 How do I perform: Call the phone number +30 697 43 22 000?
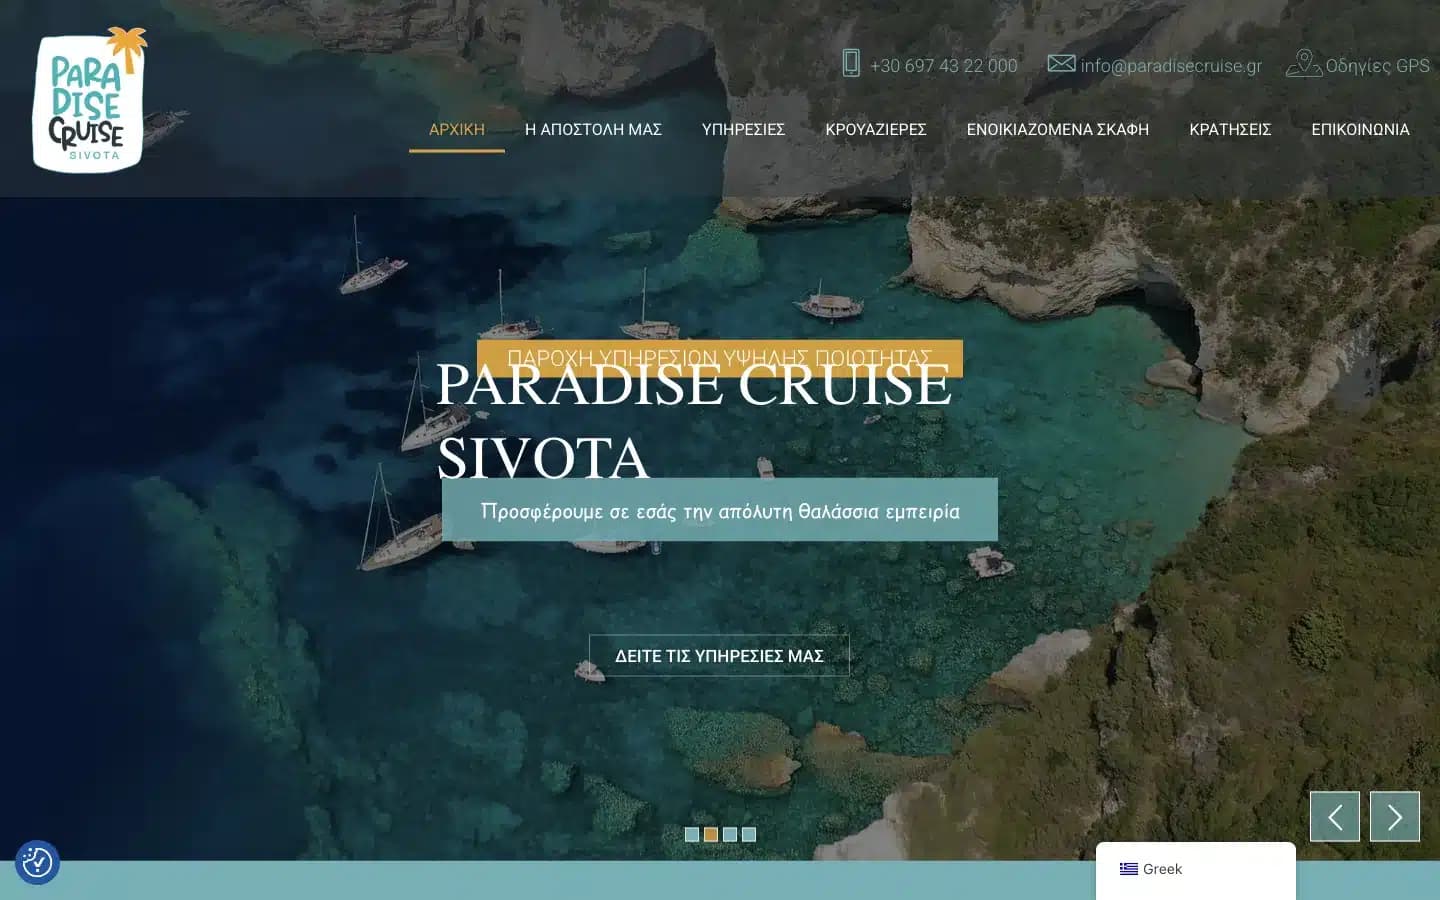tap(943, 66)
